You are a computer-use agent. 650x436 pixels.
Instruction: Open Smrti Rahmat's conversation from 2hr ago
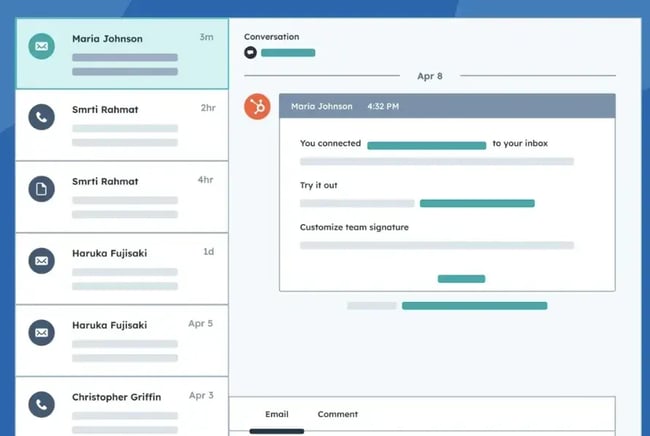(x=122, y=125)
